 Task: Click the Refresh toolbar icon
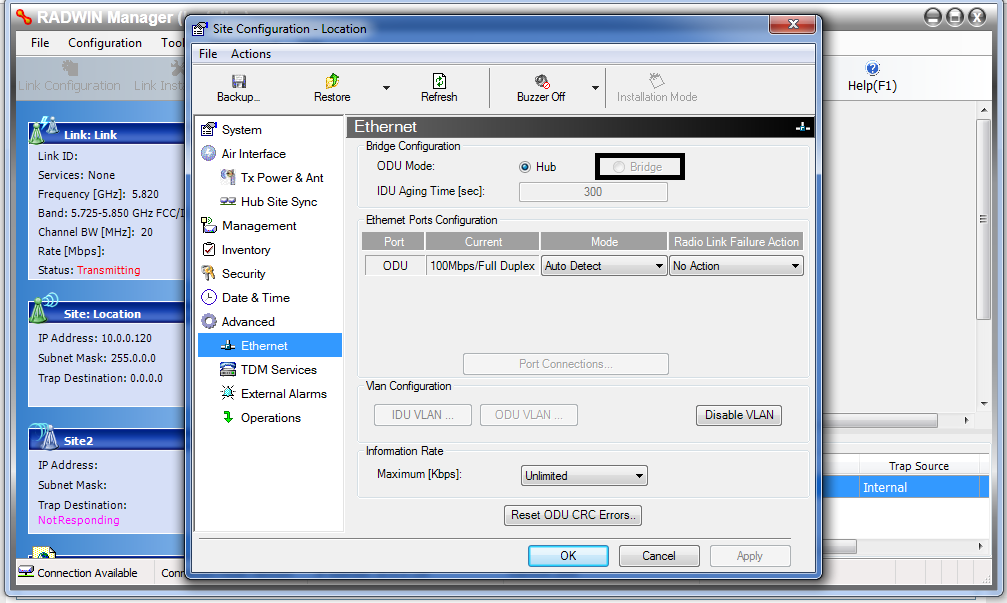(x=439, y=81)
